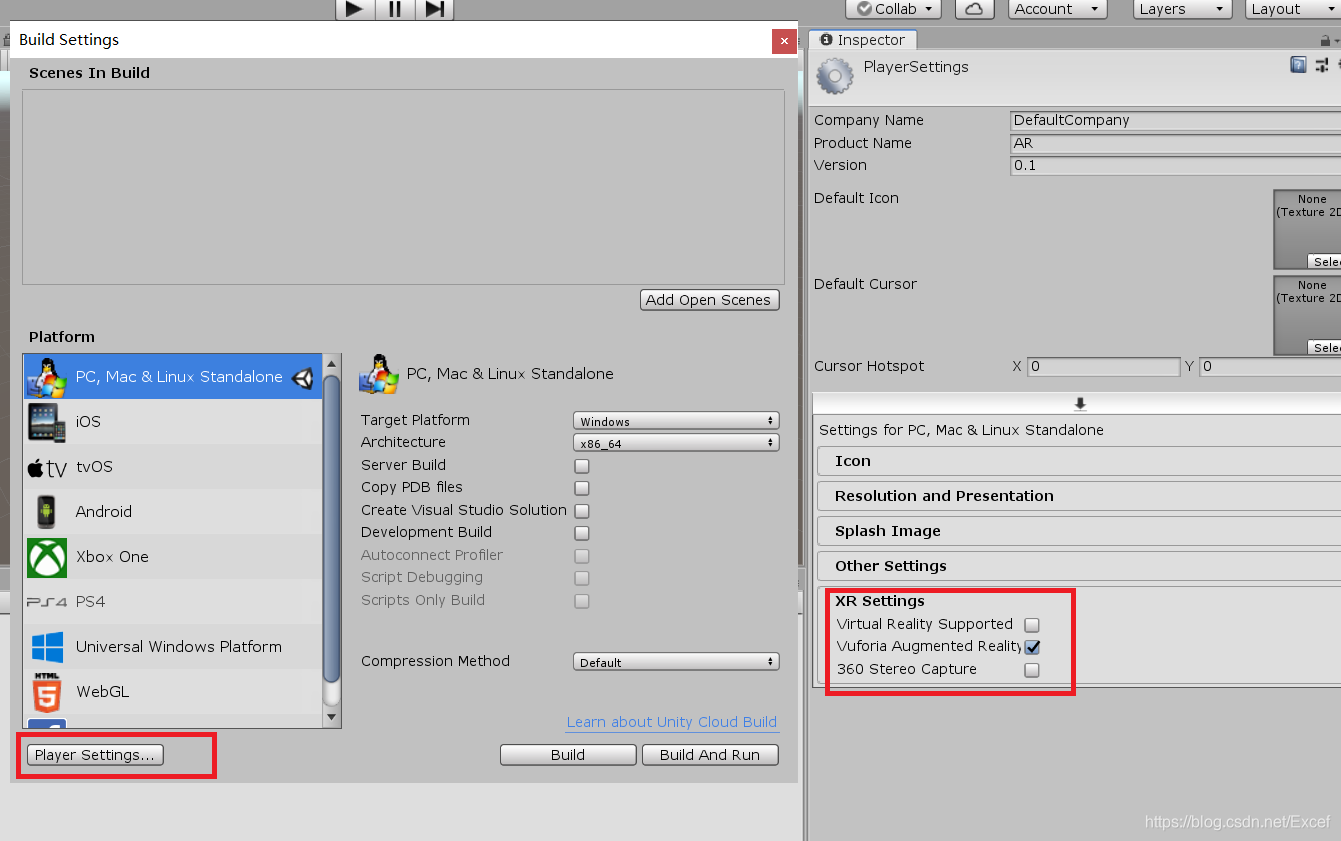Click the Add Open Scenes button

(709, 300)
